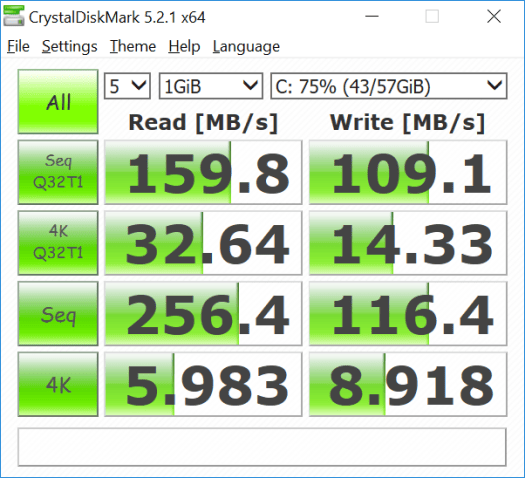Run the plain 4K benchmark
Viewport: 525px width, 478px height.
(58, 384)
